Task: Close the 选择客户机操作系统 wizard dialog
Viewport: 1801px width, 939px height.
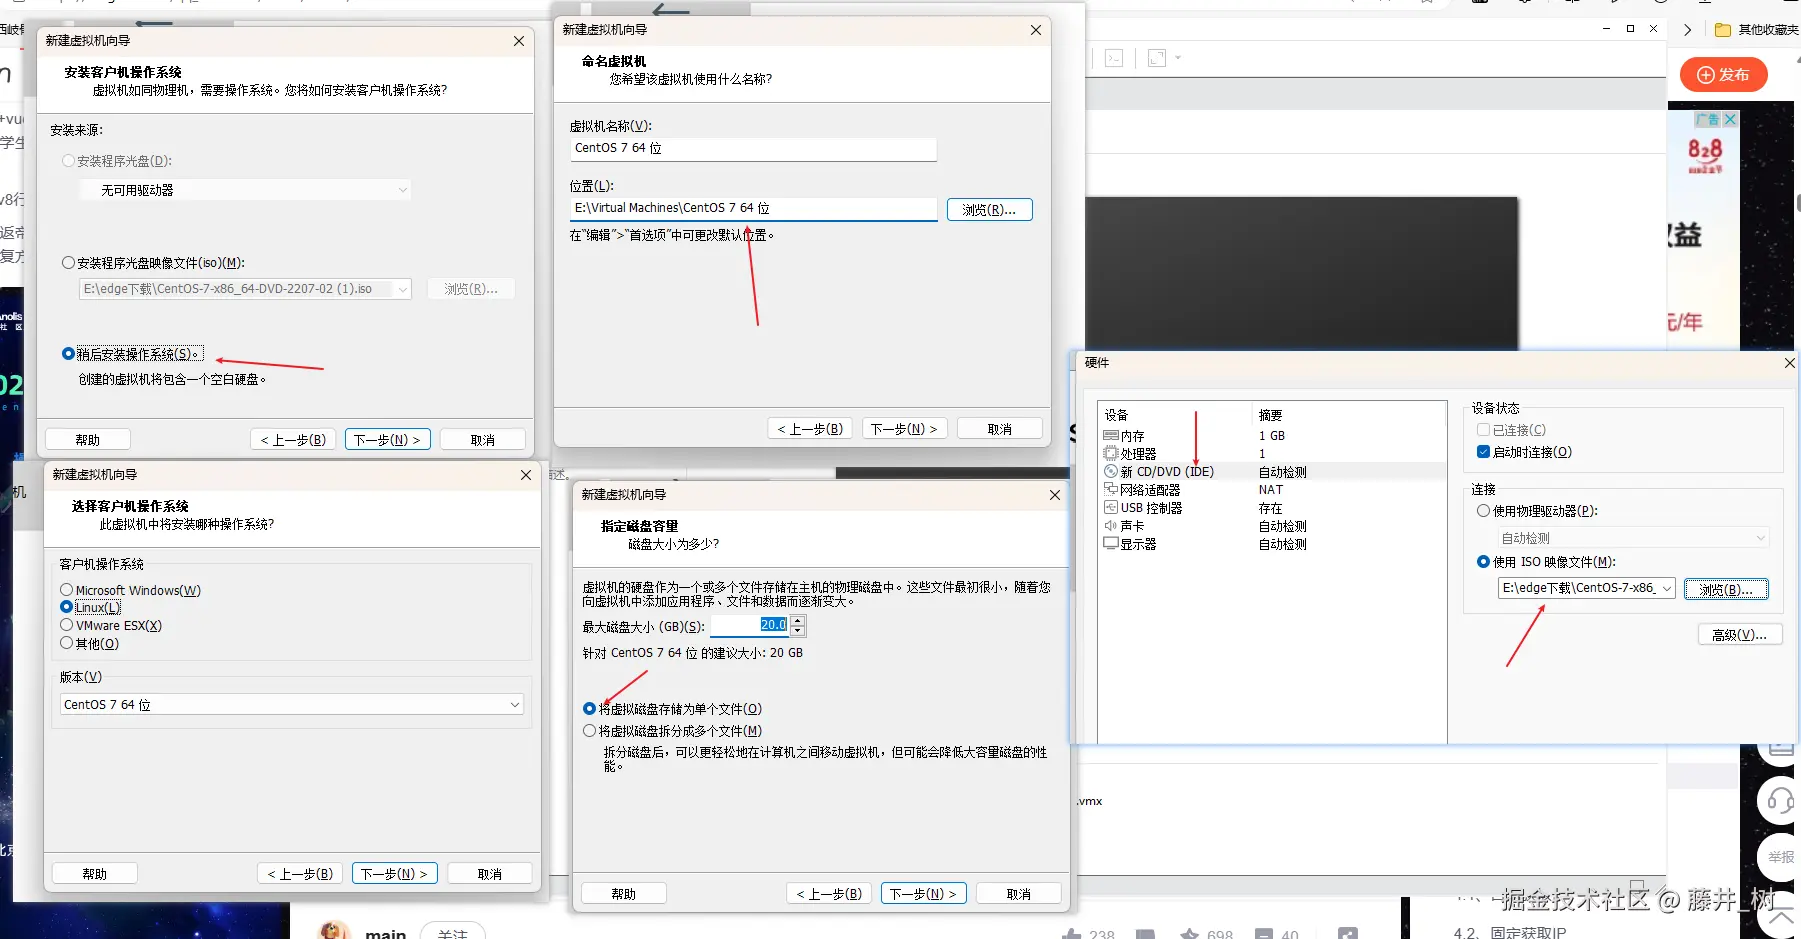Action: coord(526,475)
